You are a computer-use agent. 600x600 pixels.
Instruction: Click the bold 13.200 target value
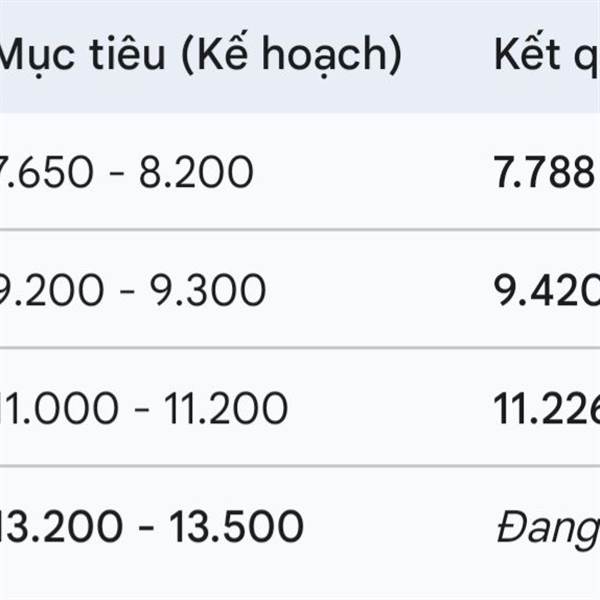pyautogui.click(x=62, y=526)
